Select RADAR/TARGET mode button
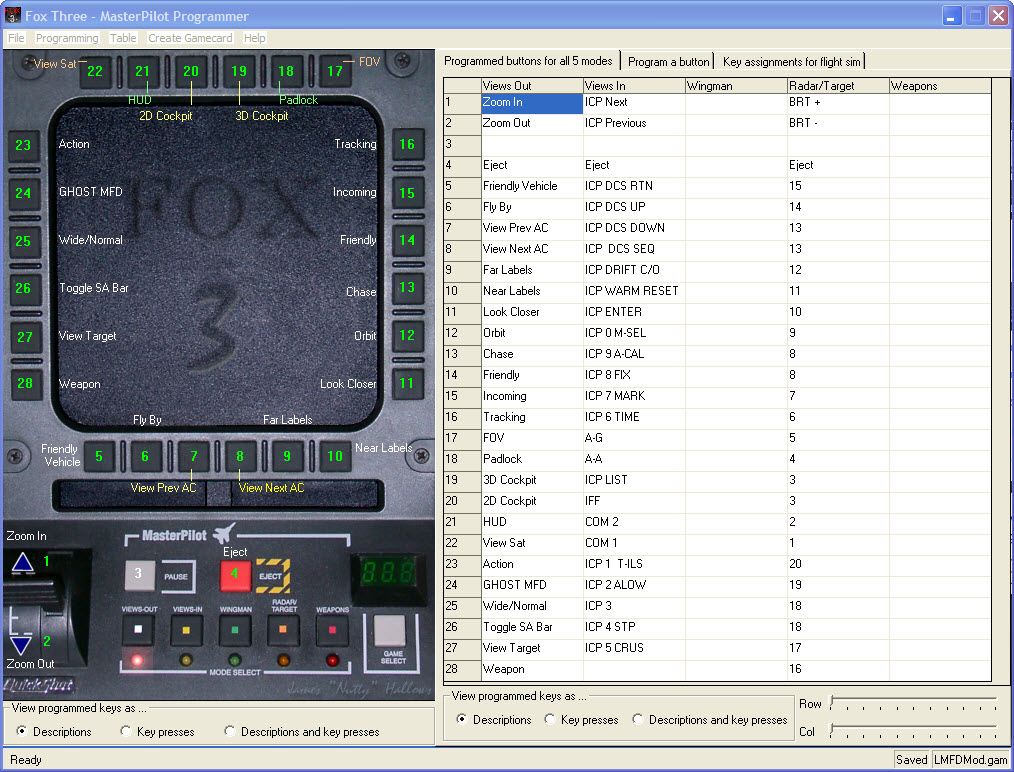1014x772 pixels. click(283, 630)
